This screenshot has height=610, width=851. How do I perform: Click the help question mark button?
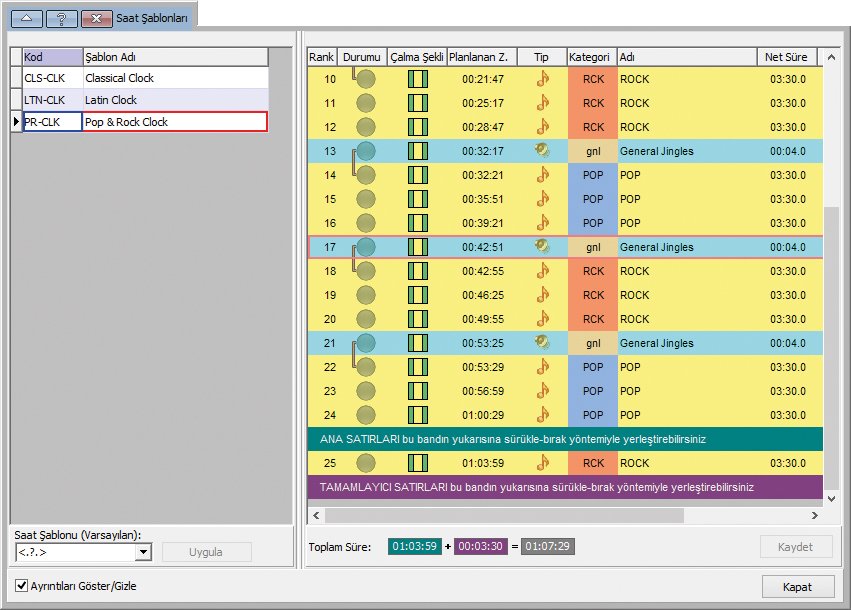tap(61, 18)
